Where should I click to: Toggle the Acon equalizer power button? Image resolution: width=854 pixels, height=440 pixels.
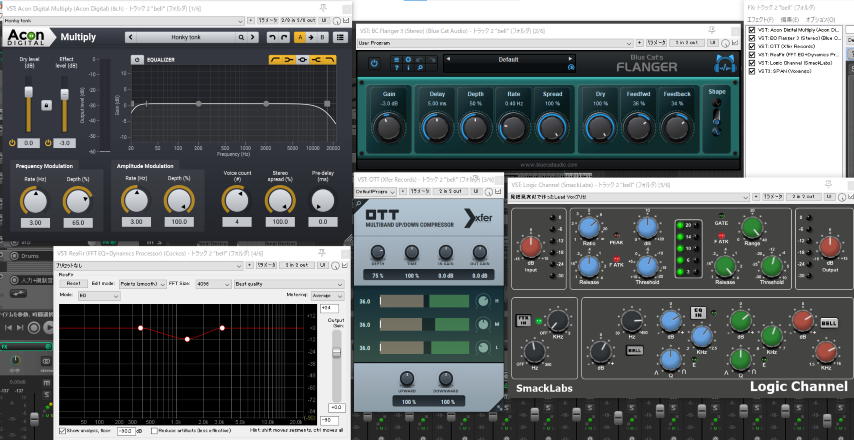(137, 59)
